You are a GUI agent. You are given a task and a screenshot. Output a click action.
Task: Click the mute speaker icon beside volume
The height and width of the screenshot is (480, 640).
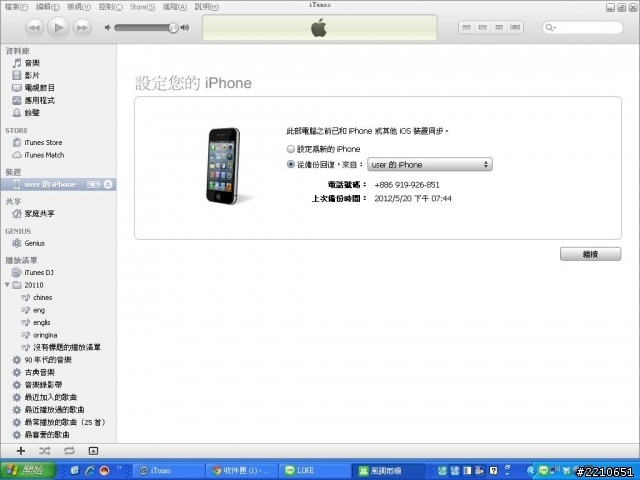pos(108,27)
